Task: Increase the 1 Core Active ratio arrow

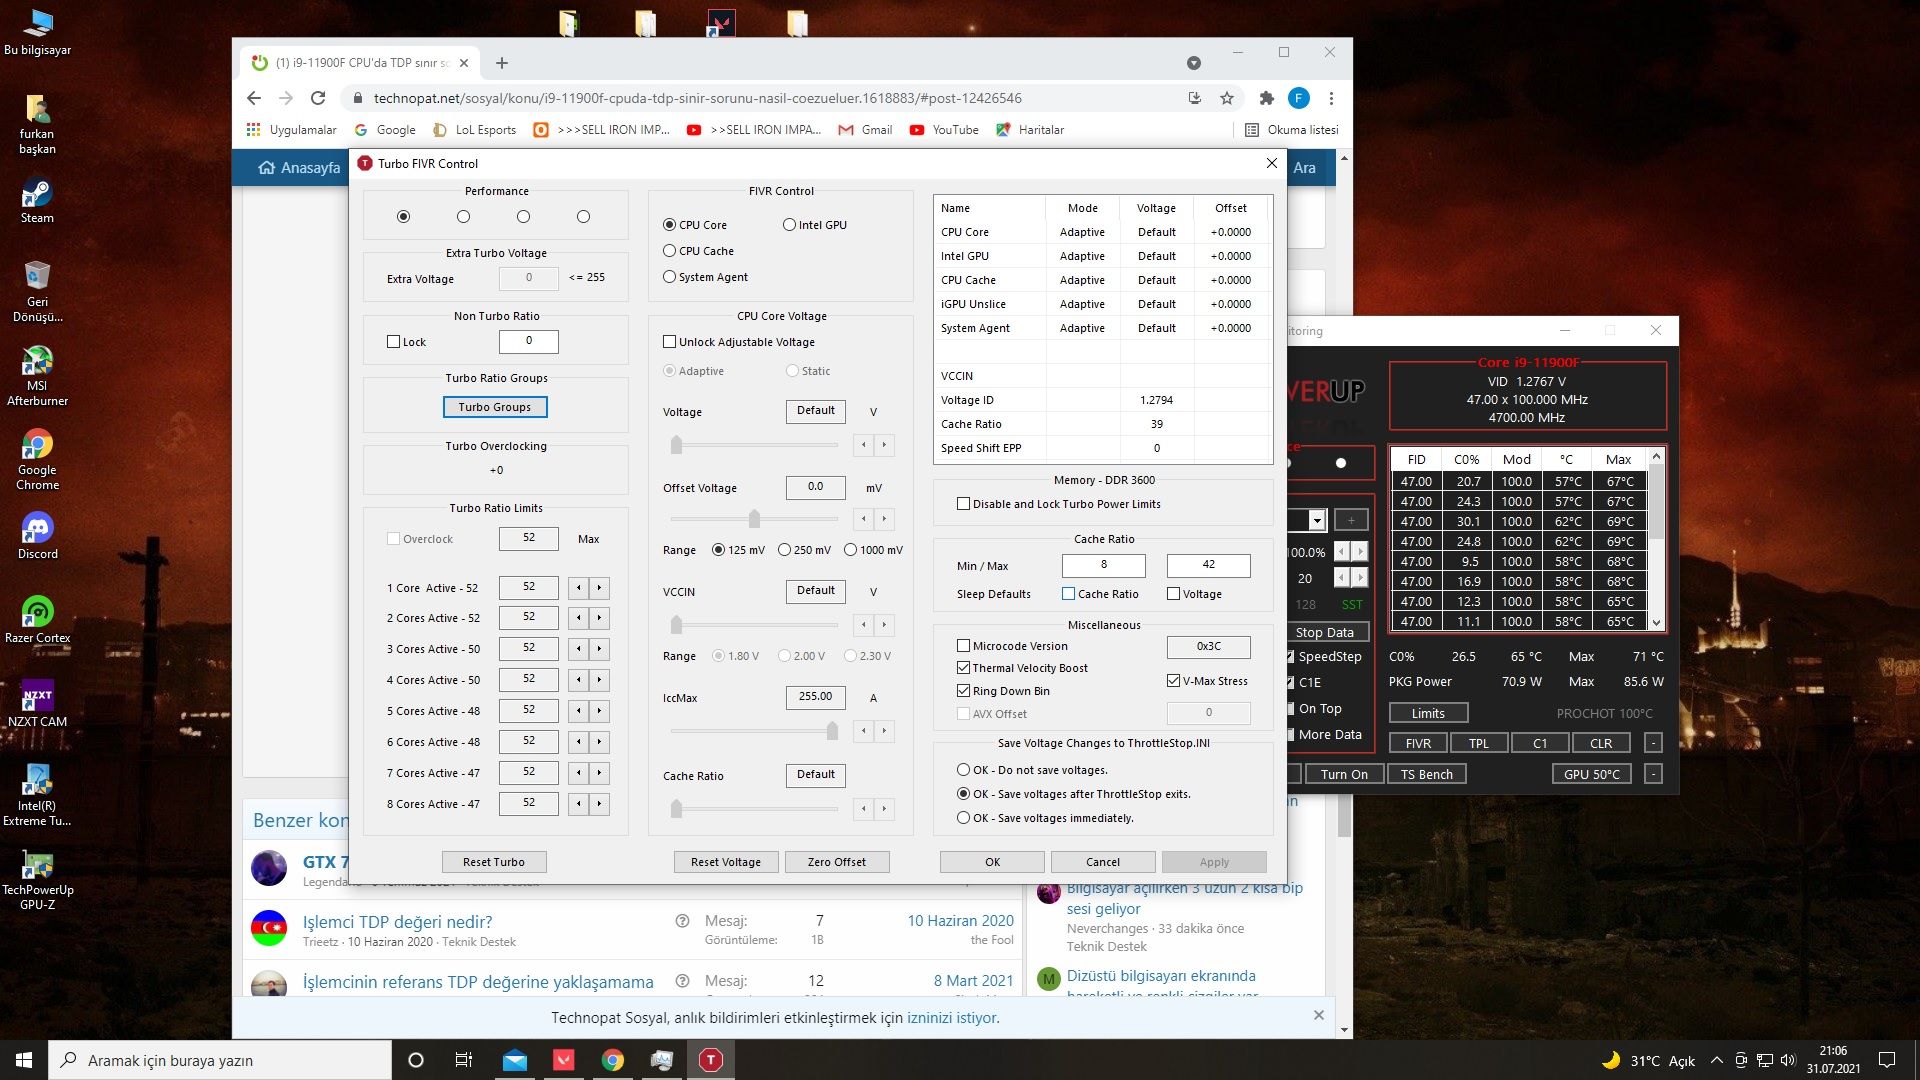Action: 599,588
